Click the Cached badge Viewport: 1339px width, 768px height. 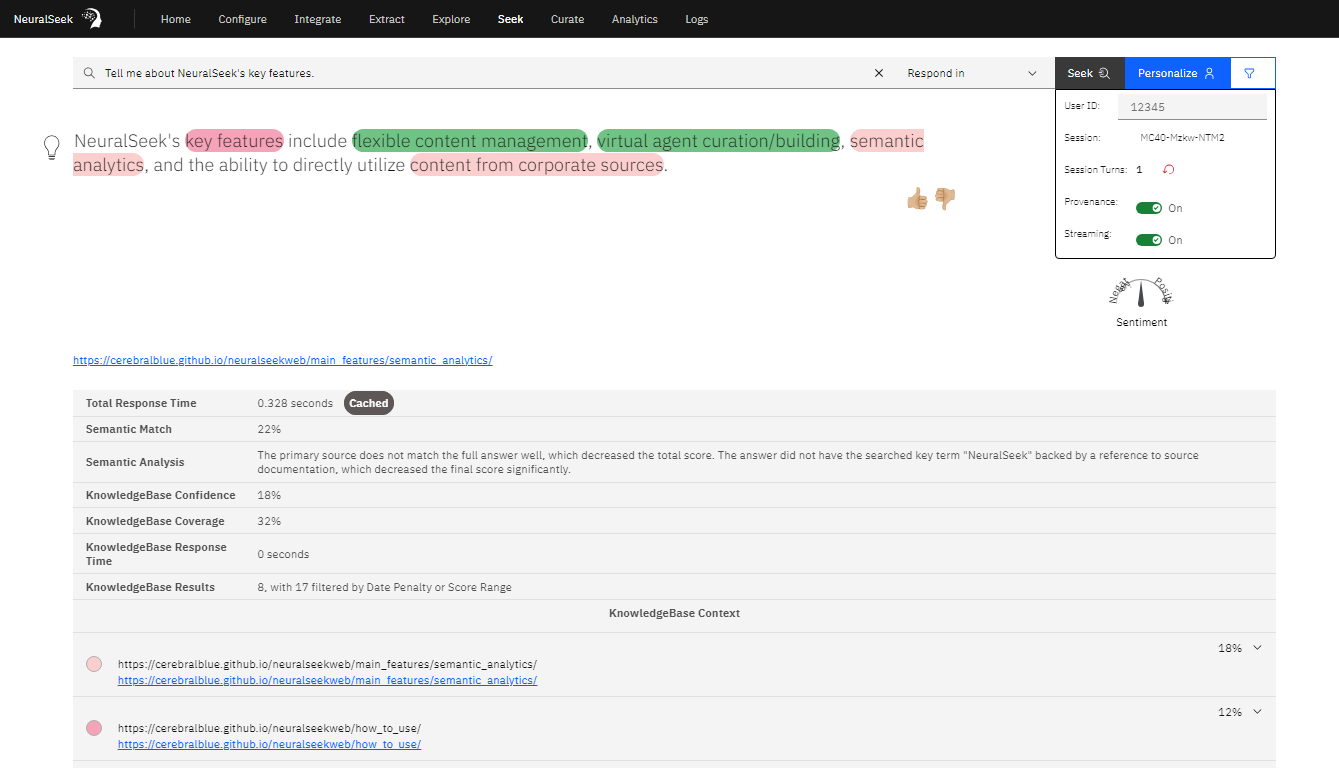point(369,403)
